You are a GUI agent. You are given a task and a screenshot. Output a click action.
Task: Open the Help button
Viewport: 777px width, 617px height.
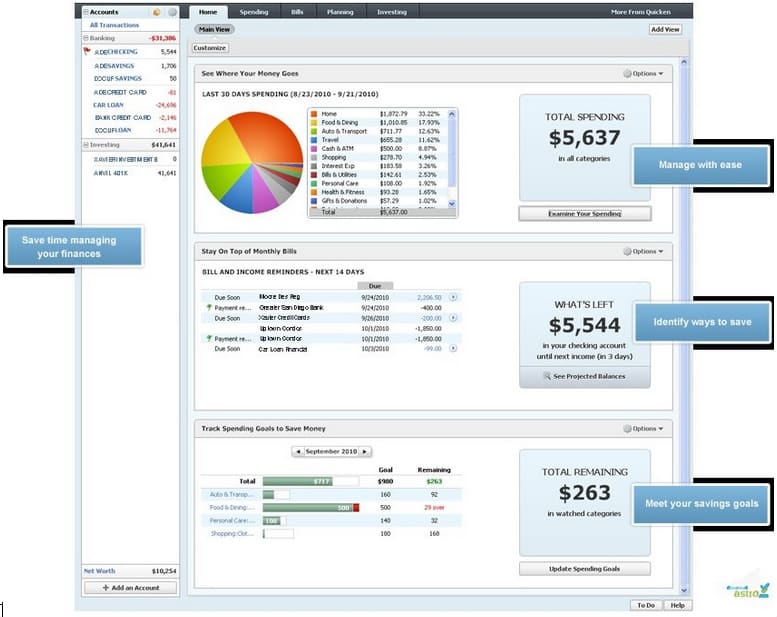click(677, 605)
